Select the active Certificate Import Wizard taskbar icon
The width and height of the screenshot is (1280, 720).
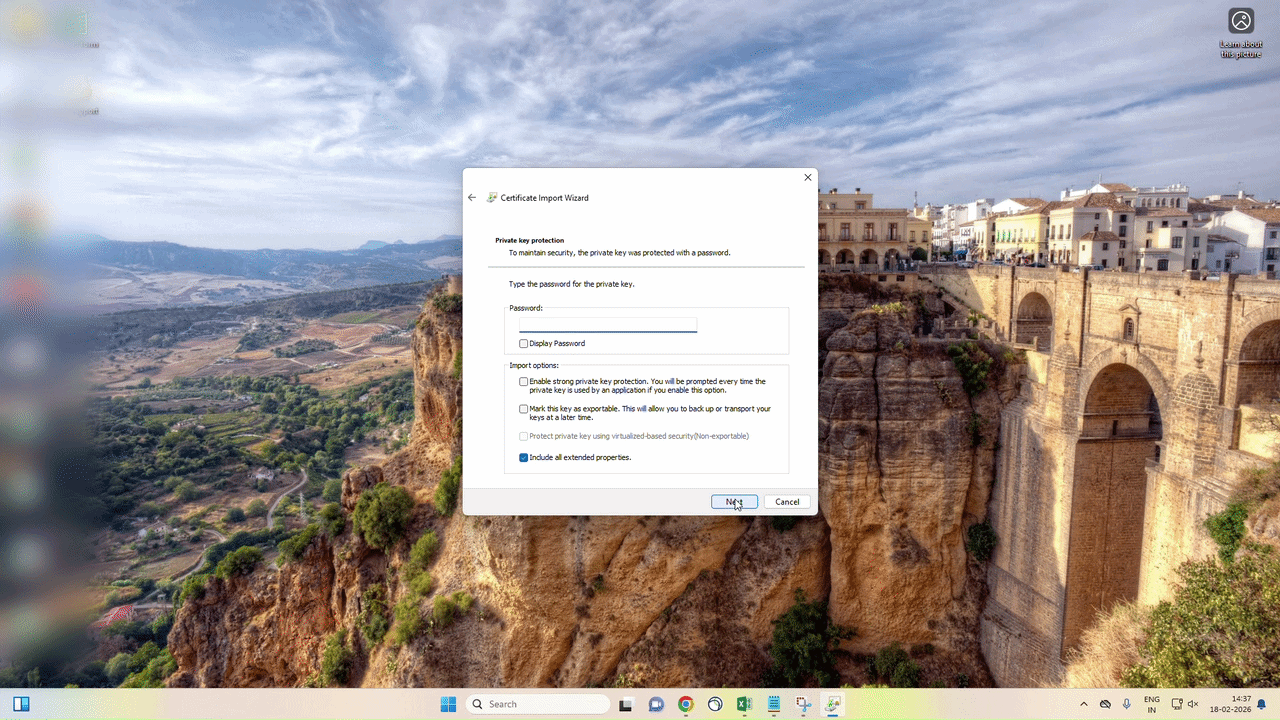click(x=833, y=704)
